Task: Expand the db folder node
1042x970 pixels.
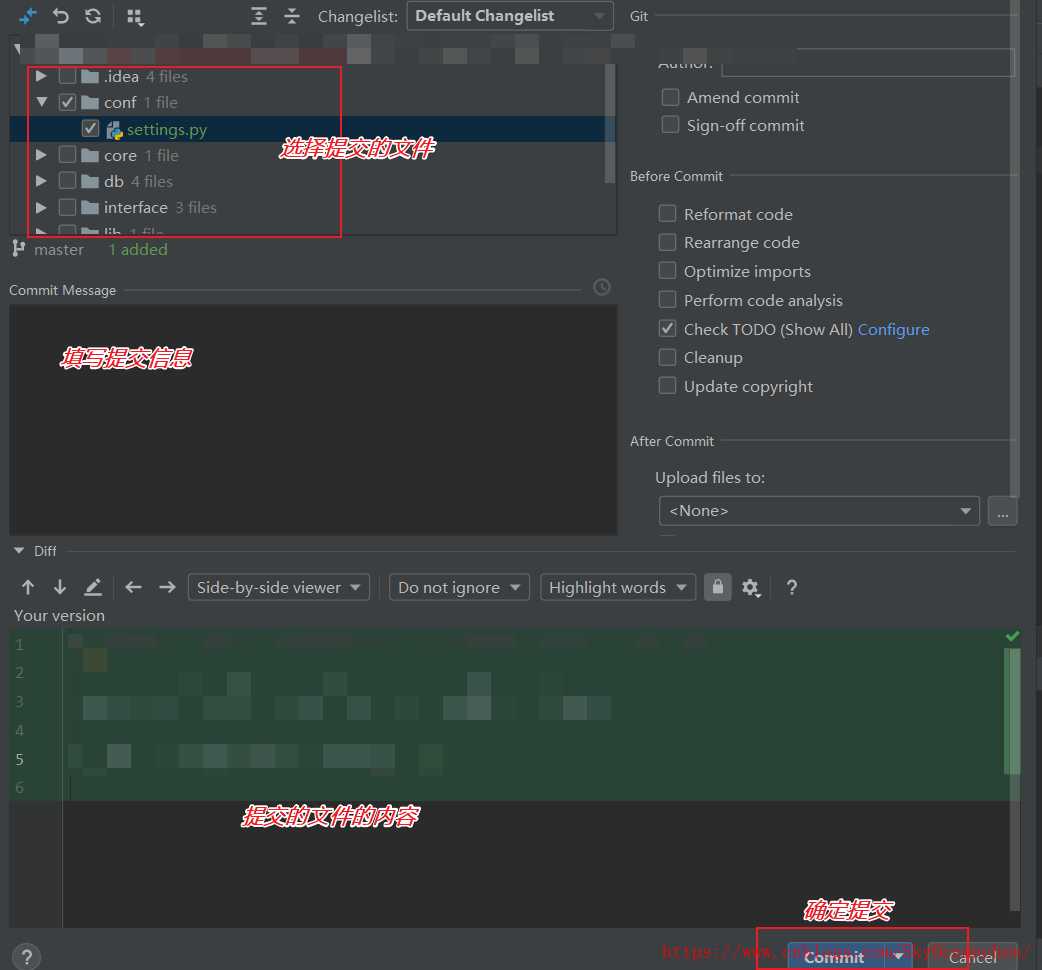Action: point(41,181)
